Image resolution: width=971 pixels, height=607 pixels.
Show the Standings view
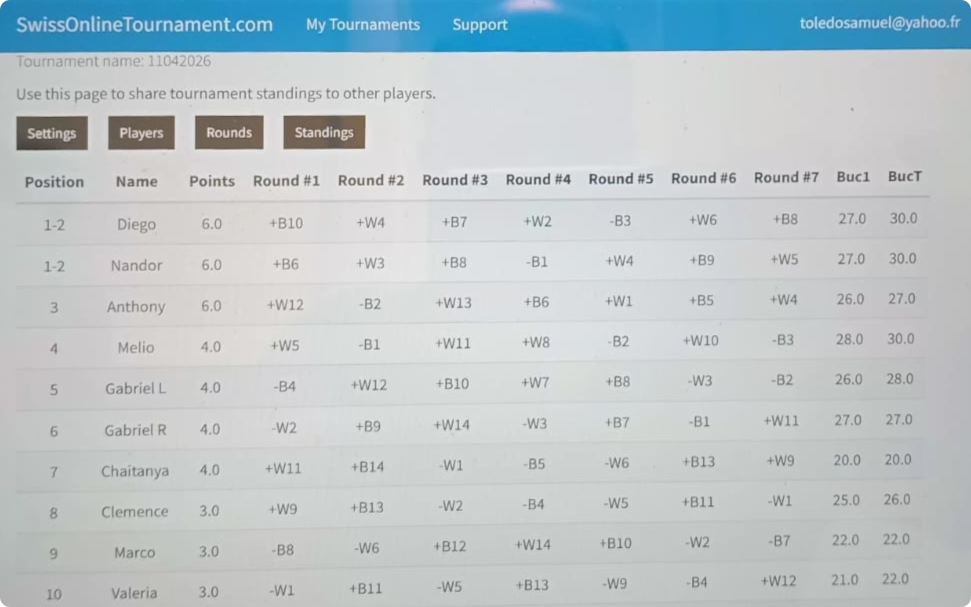click(x=324, y=133)
